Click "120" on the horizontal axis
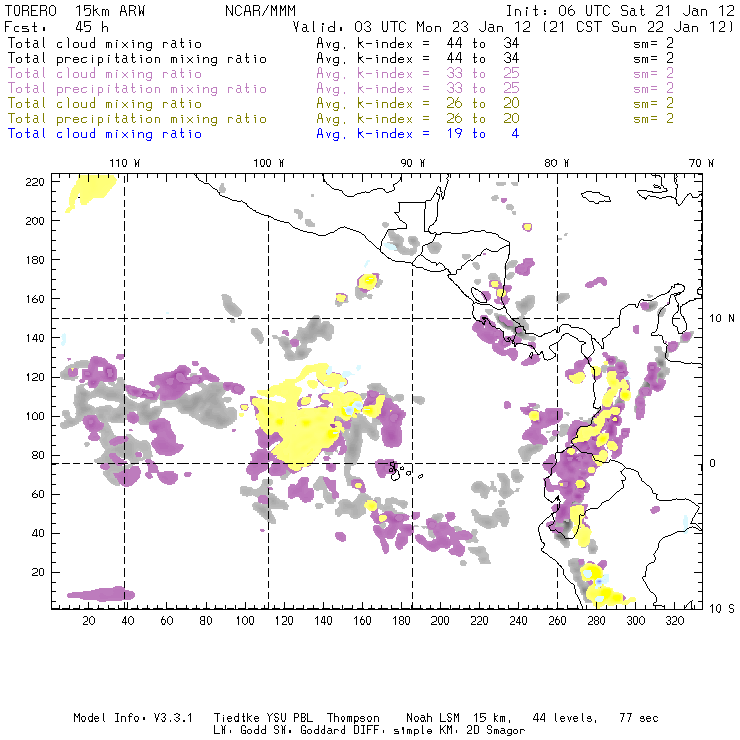This screenshot has height=740, width=740. [284, 621]
